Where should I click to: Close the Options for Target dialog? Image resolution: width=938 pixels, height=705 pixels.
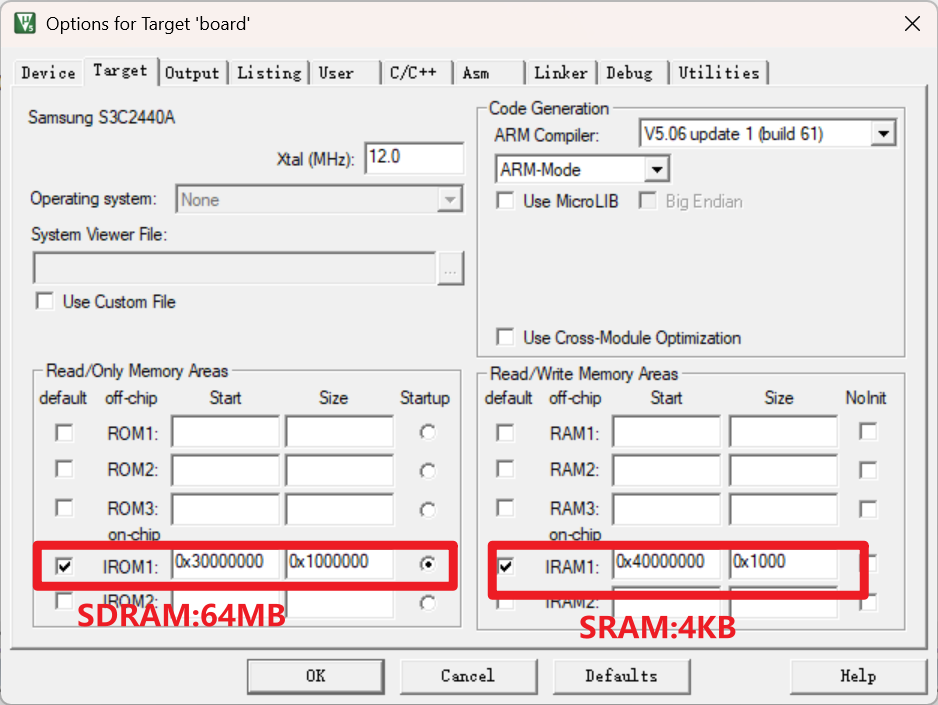[x=912, y=24]
